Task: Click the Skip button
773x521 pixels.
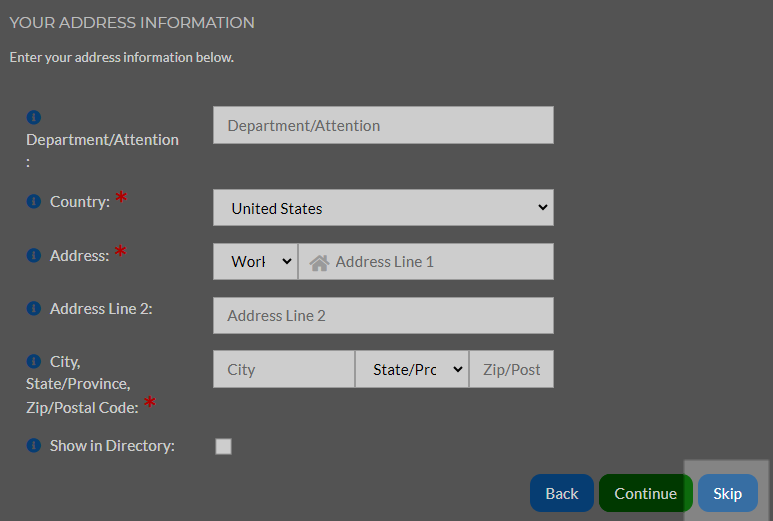Action: pos(728,493)
